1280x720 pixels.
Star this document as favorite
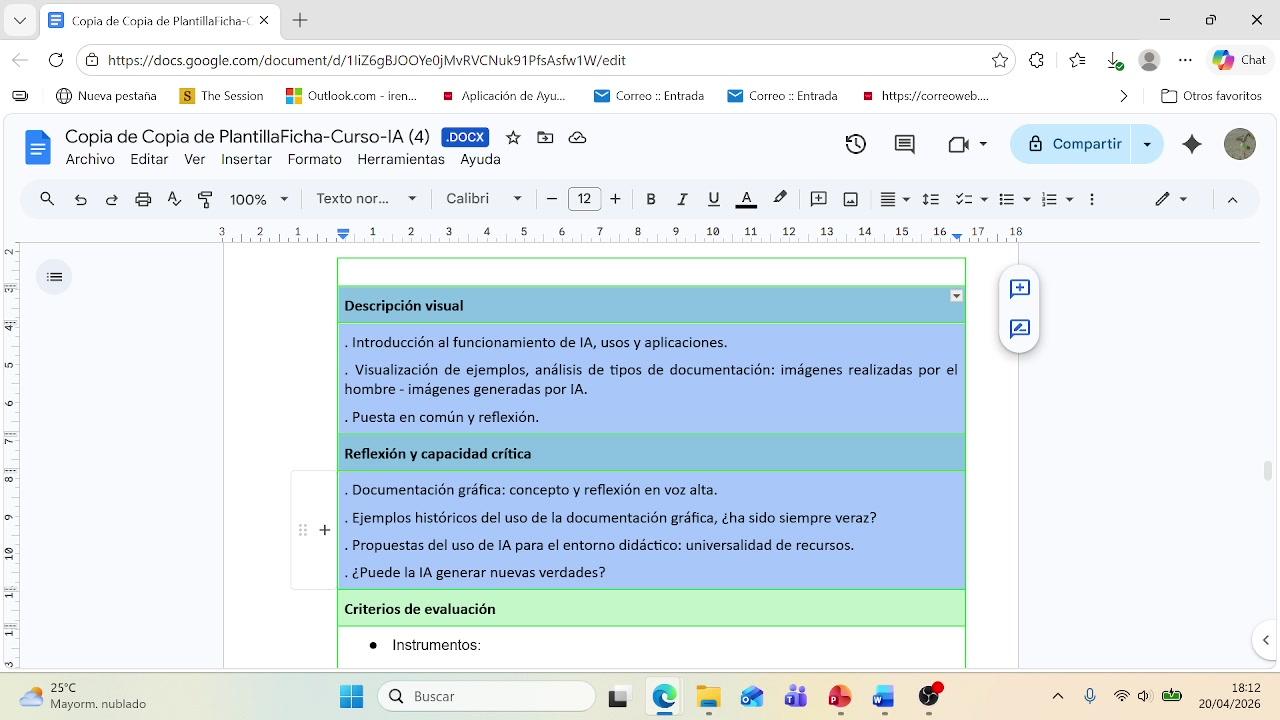pos(513,138)
